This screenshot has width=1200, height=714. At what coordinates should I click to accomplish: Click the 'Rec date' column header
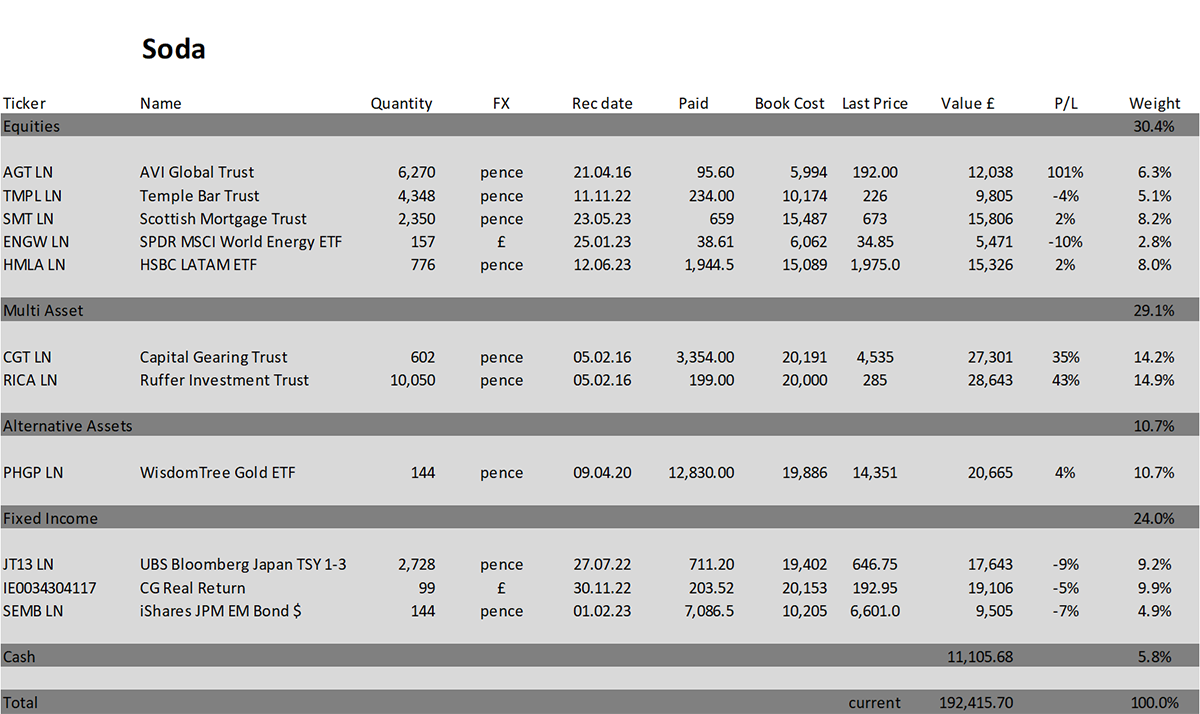point(602,103)
